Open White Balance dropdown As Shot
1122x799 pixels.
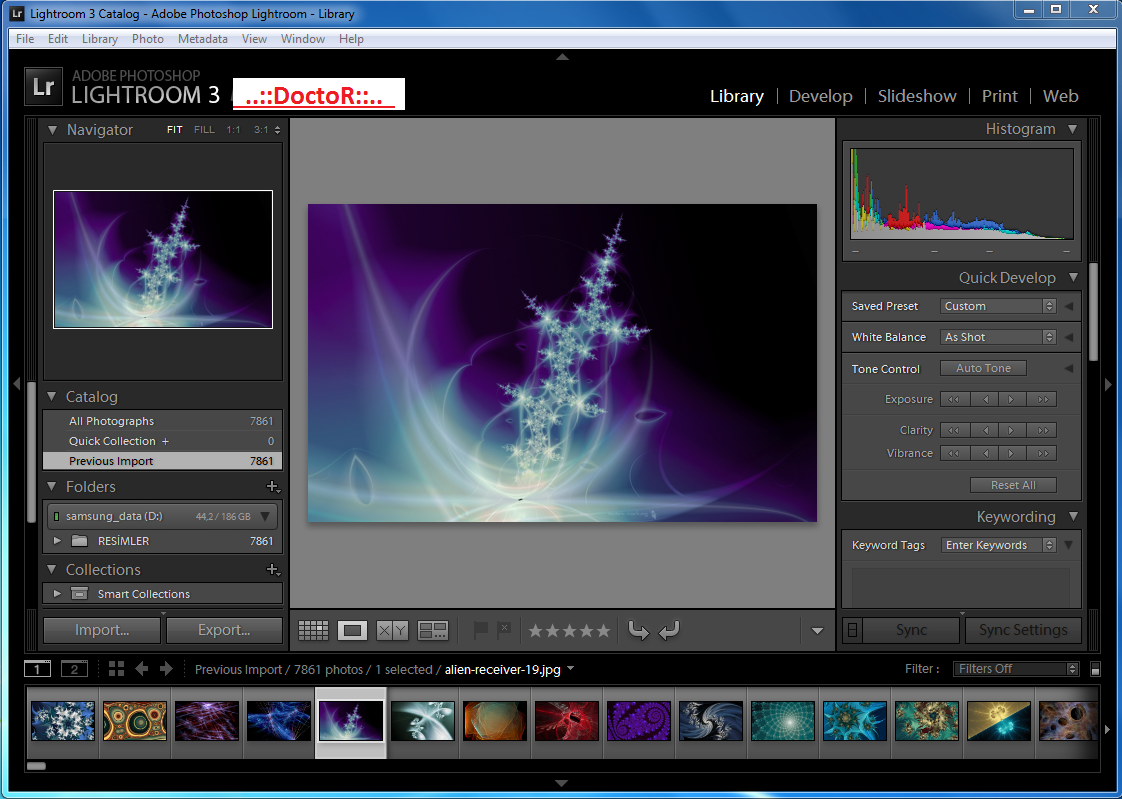997,337
